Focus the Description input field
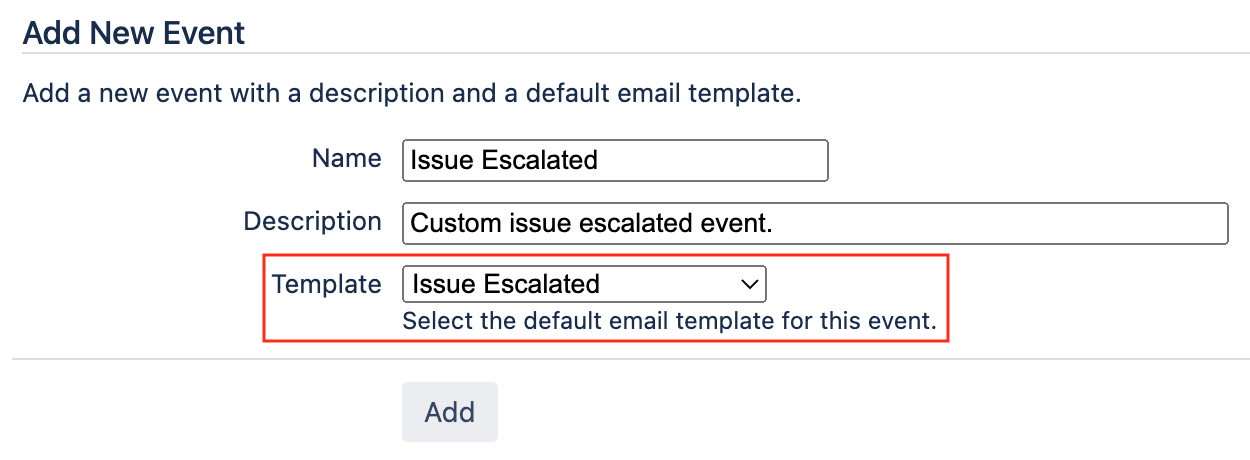 (x=815, y=223)
